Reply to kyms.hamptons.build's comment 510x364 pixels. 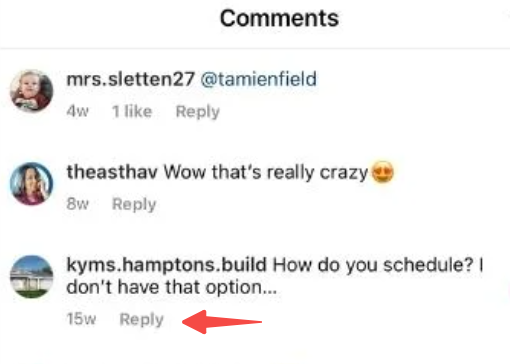click(141, 319)
